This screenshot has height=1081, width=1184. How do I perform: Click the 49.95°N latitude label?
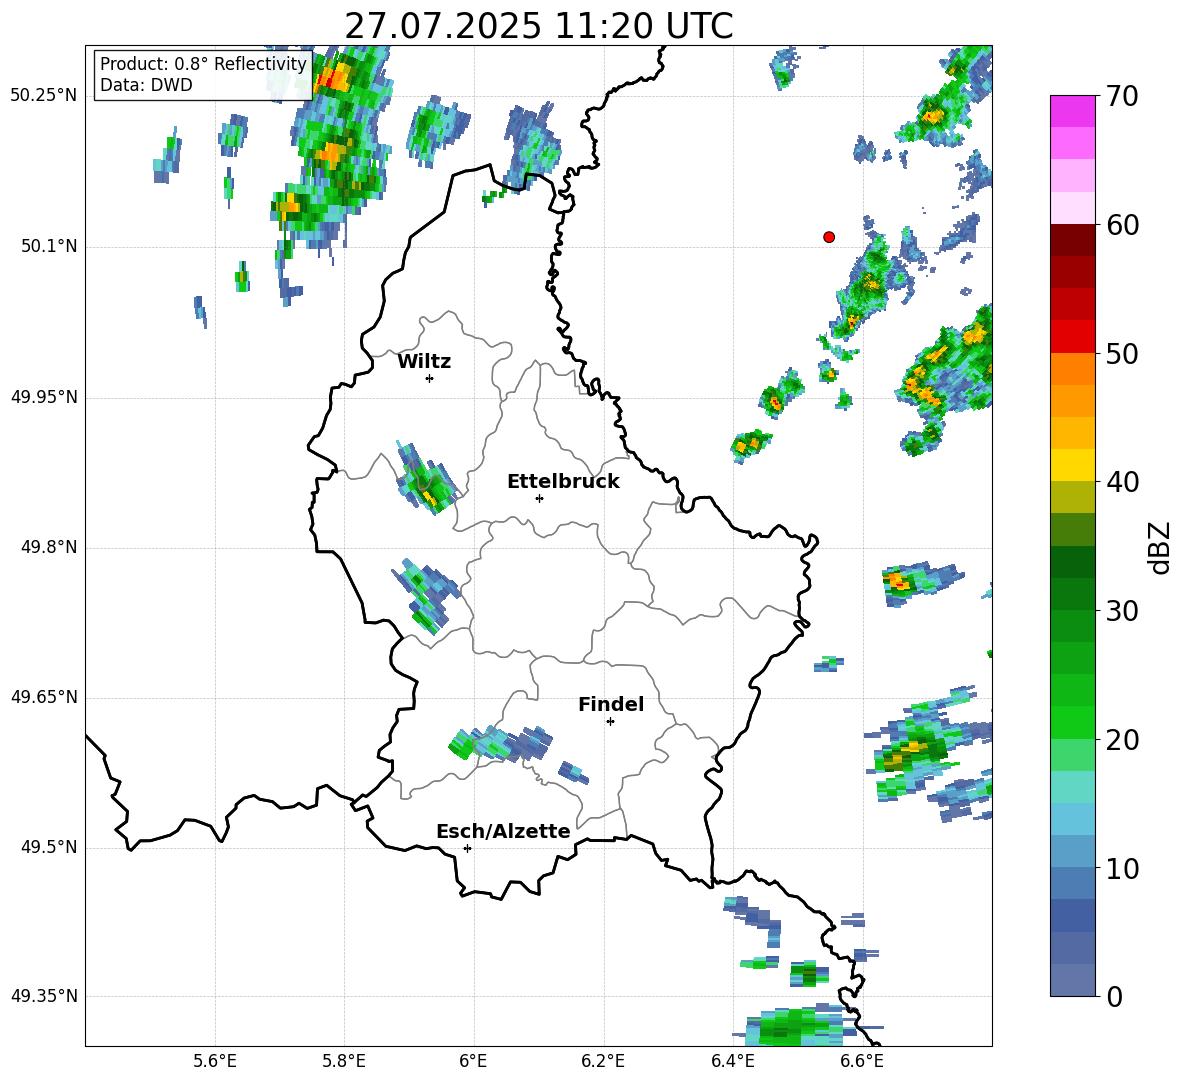[44, 397]
